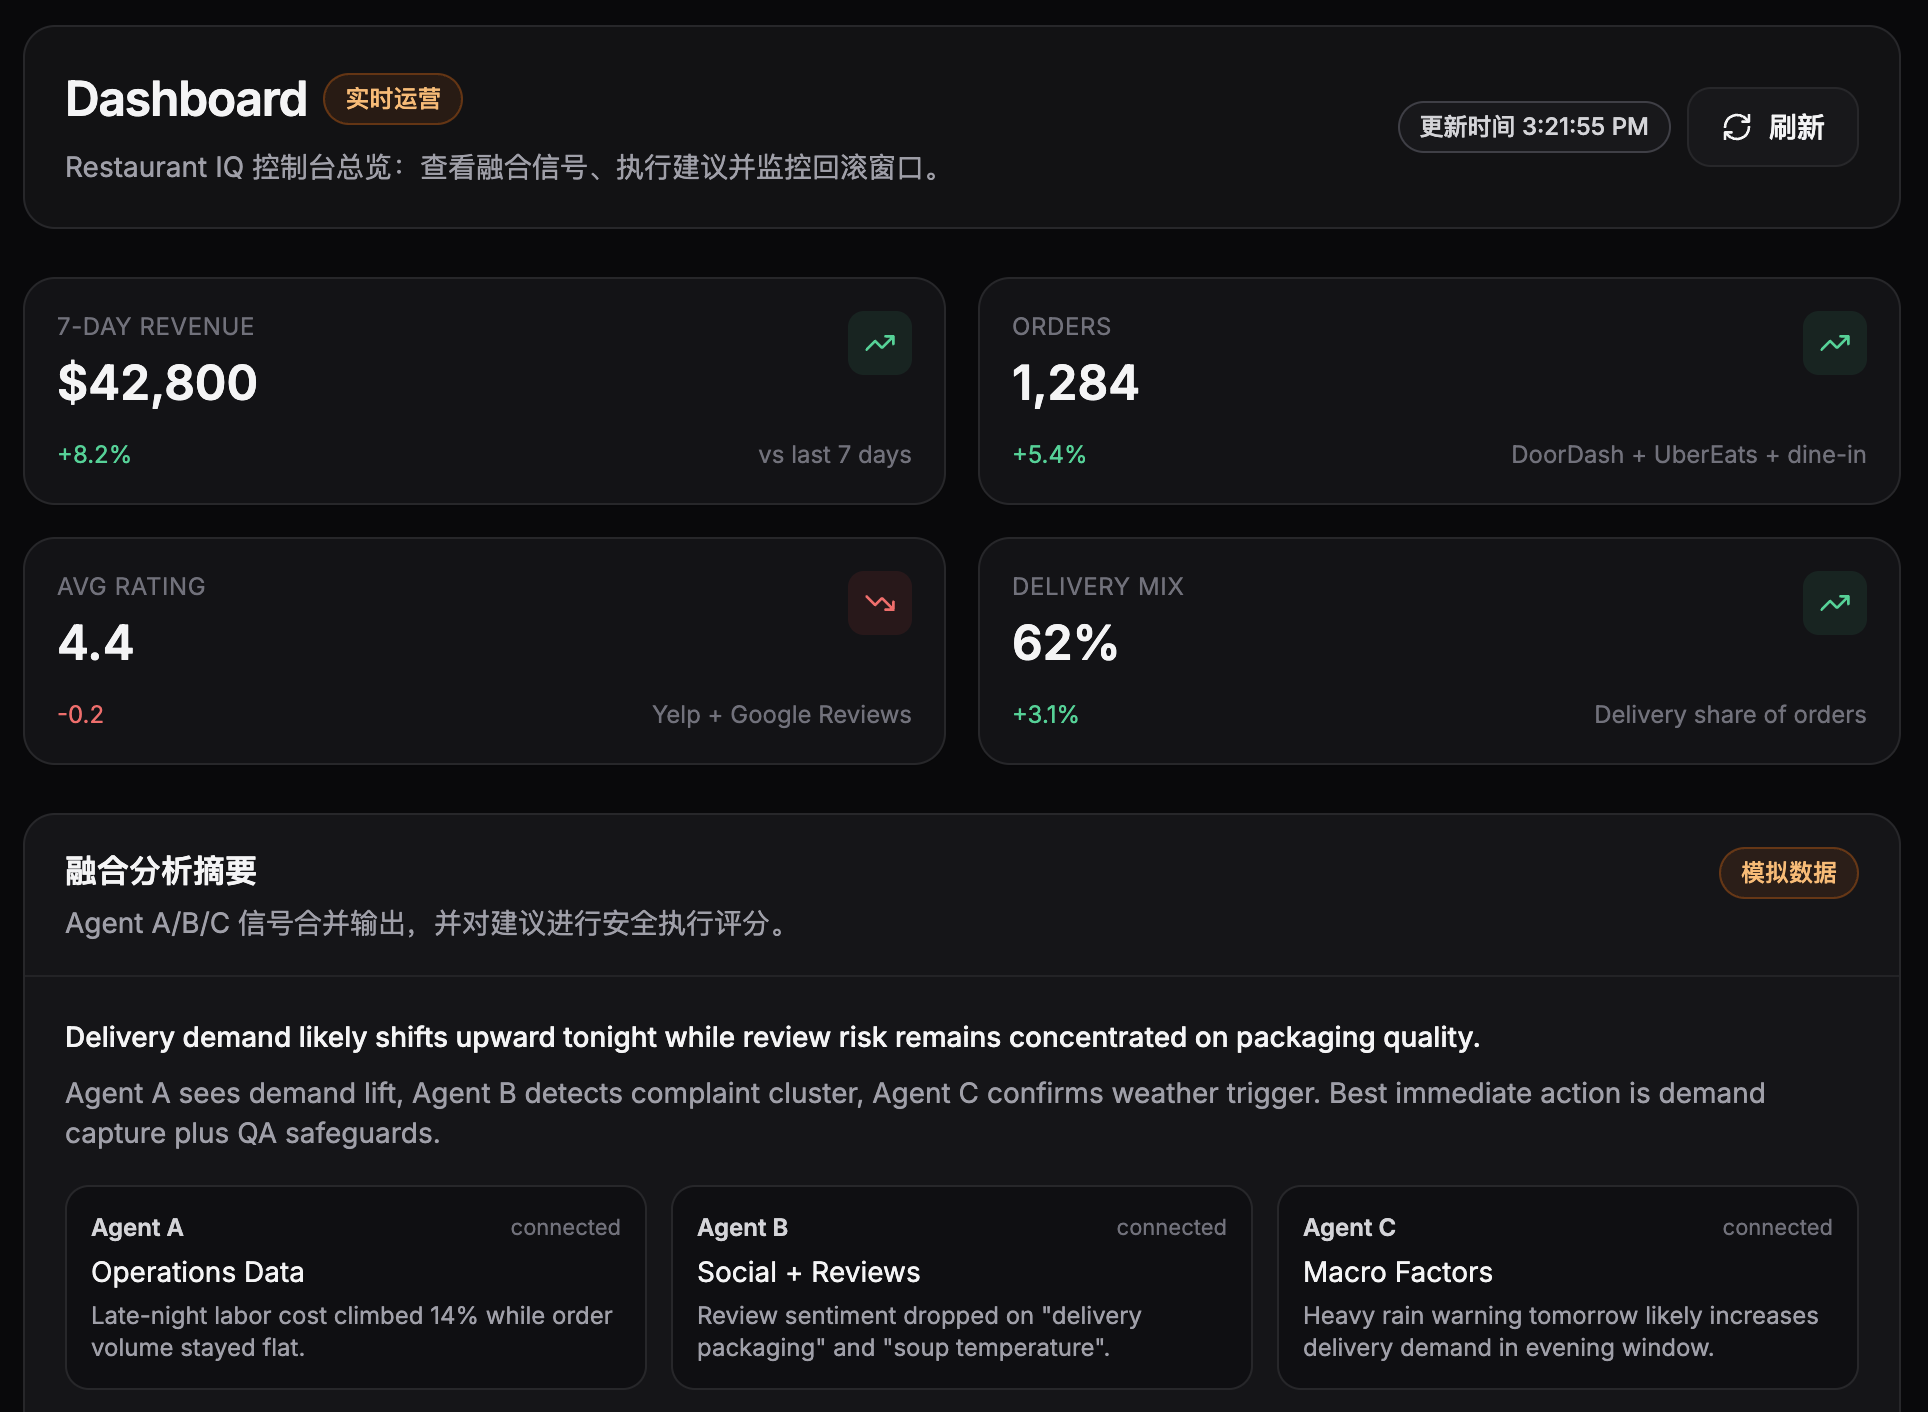Click the +8.2% revenue change indicator
This screenshot has height=1412, width=1928.
click(x=93, y=454)
